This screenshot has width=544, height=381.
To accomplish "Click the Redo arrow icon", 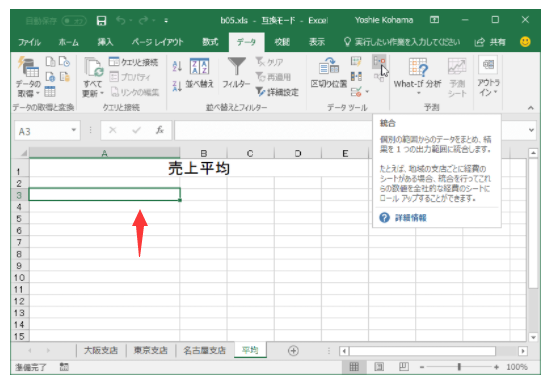I will 143,21.
